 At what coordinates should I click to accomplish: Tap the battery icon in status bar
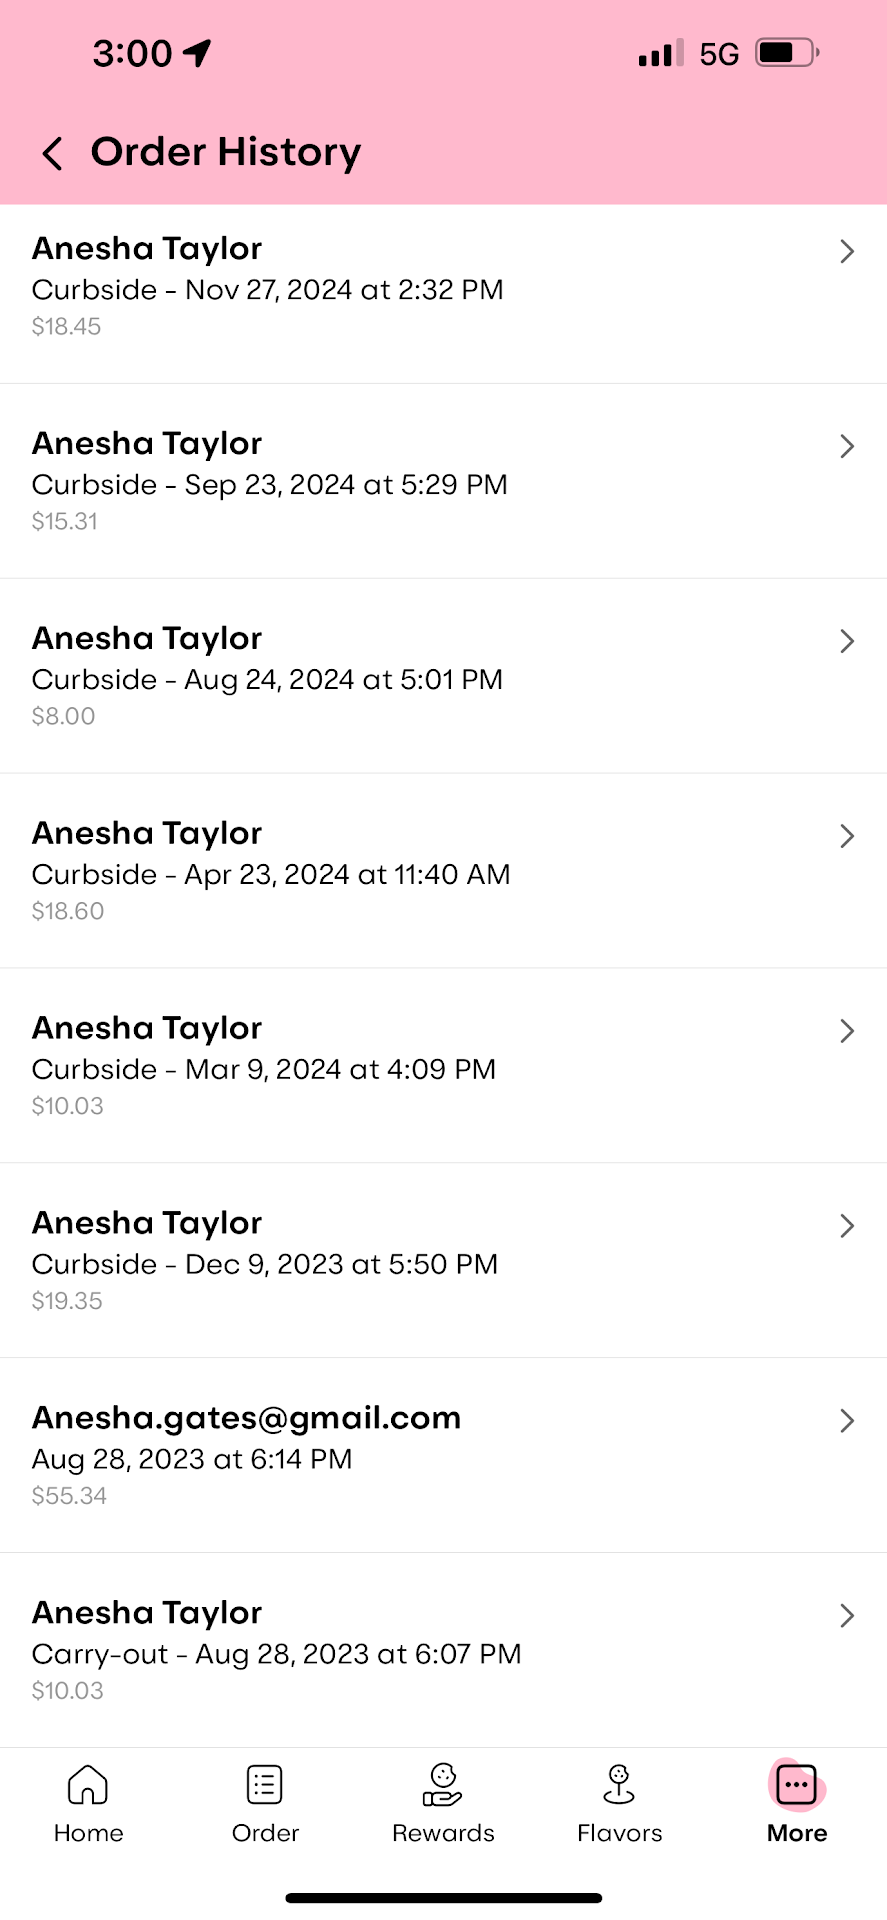(787, 53)
